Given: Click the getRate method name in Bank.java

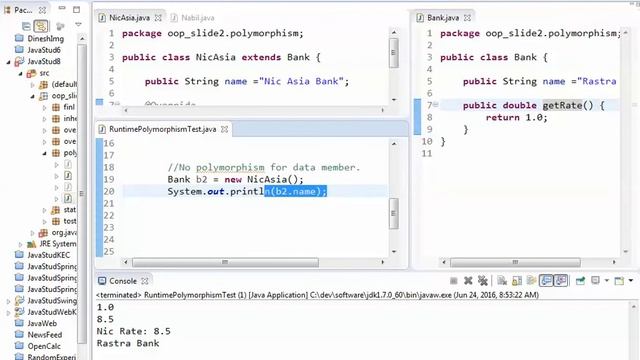Looking at the screenshot, I should point(562,105).
